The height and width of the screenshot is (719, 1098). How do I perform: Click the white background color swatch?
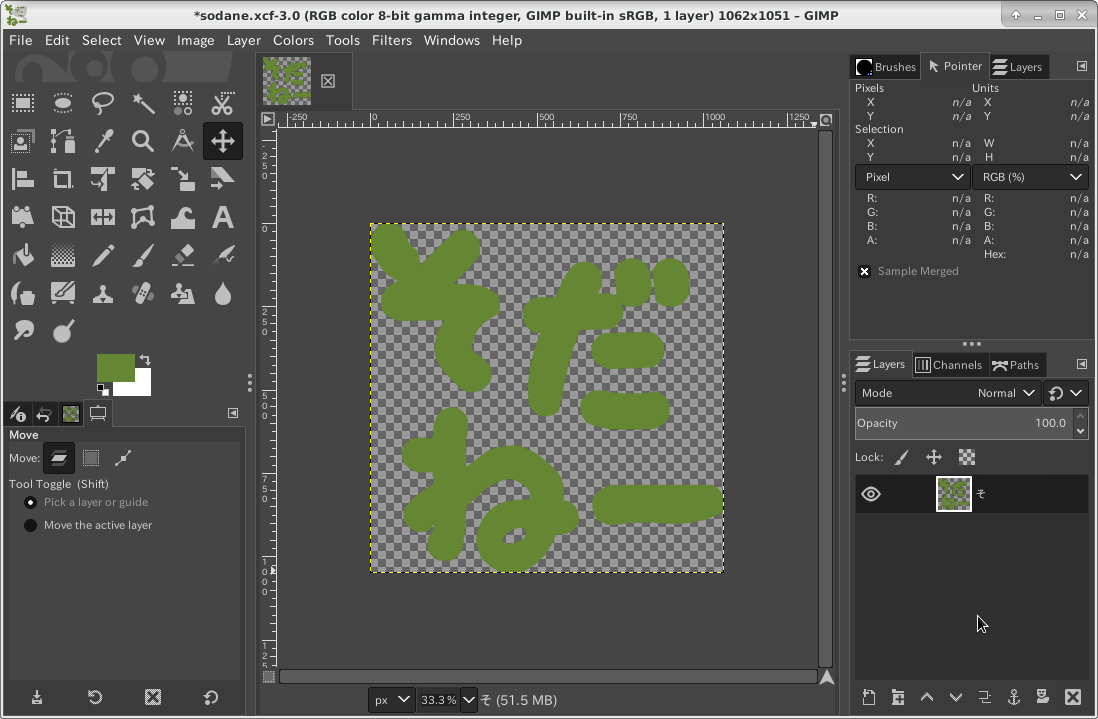click(x=140, y=387)
